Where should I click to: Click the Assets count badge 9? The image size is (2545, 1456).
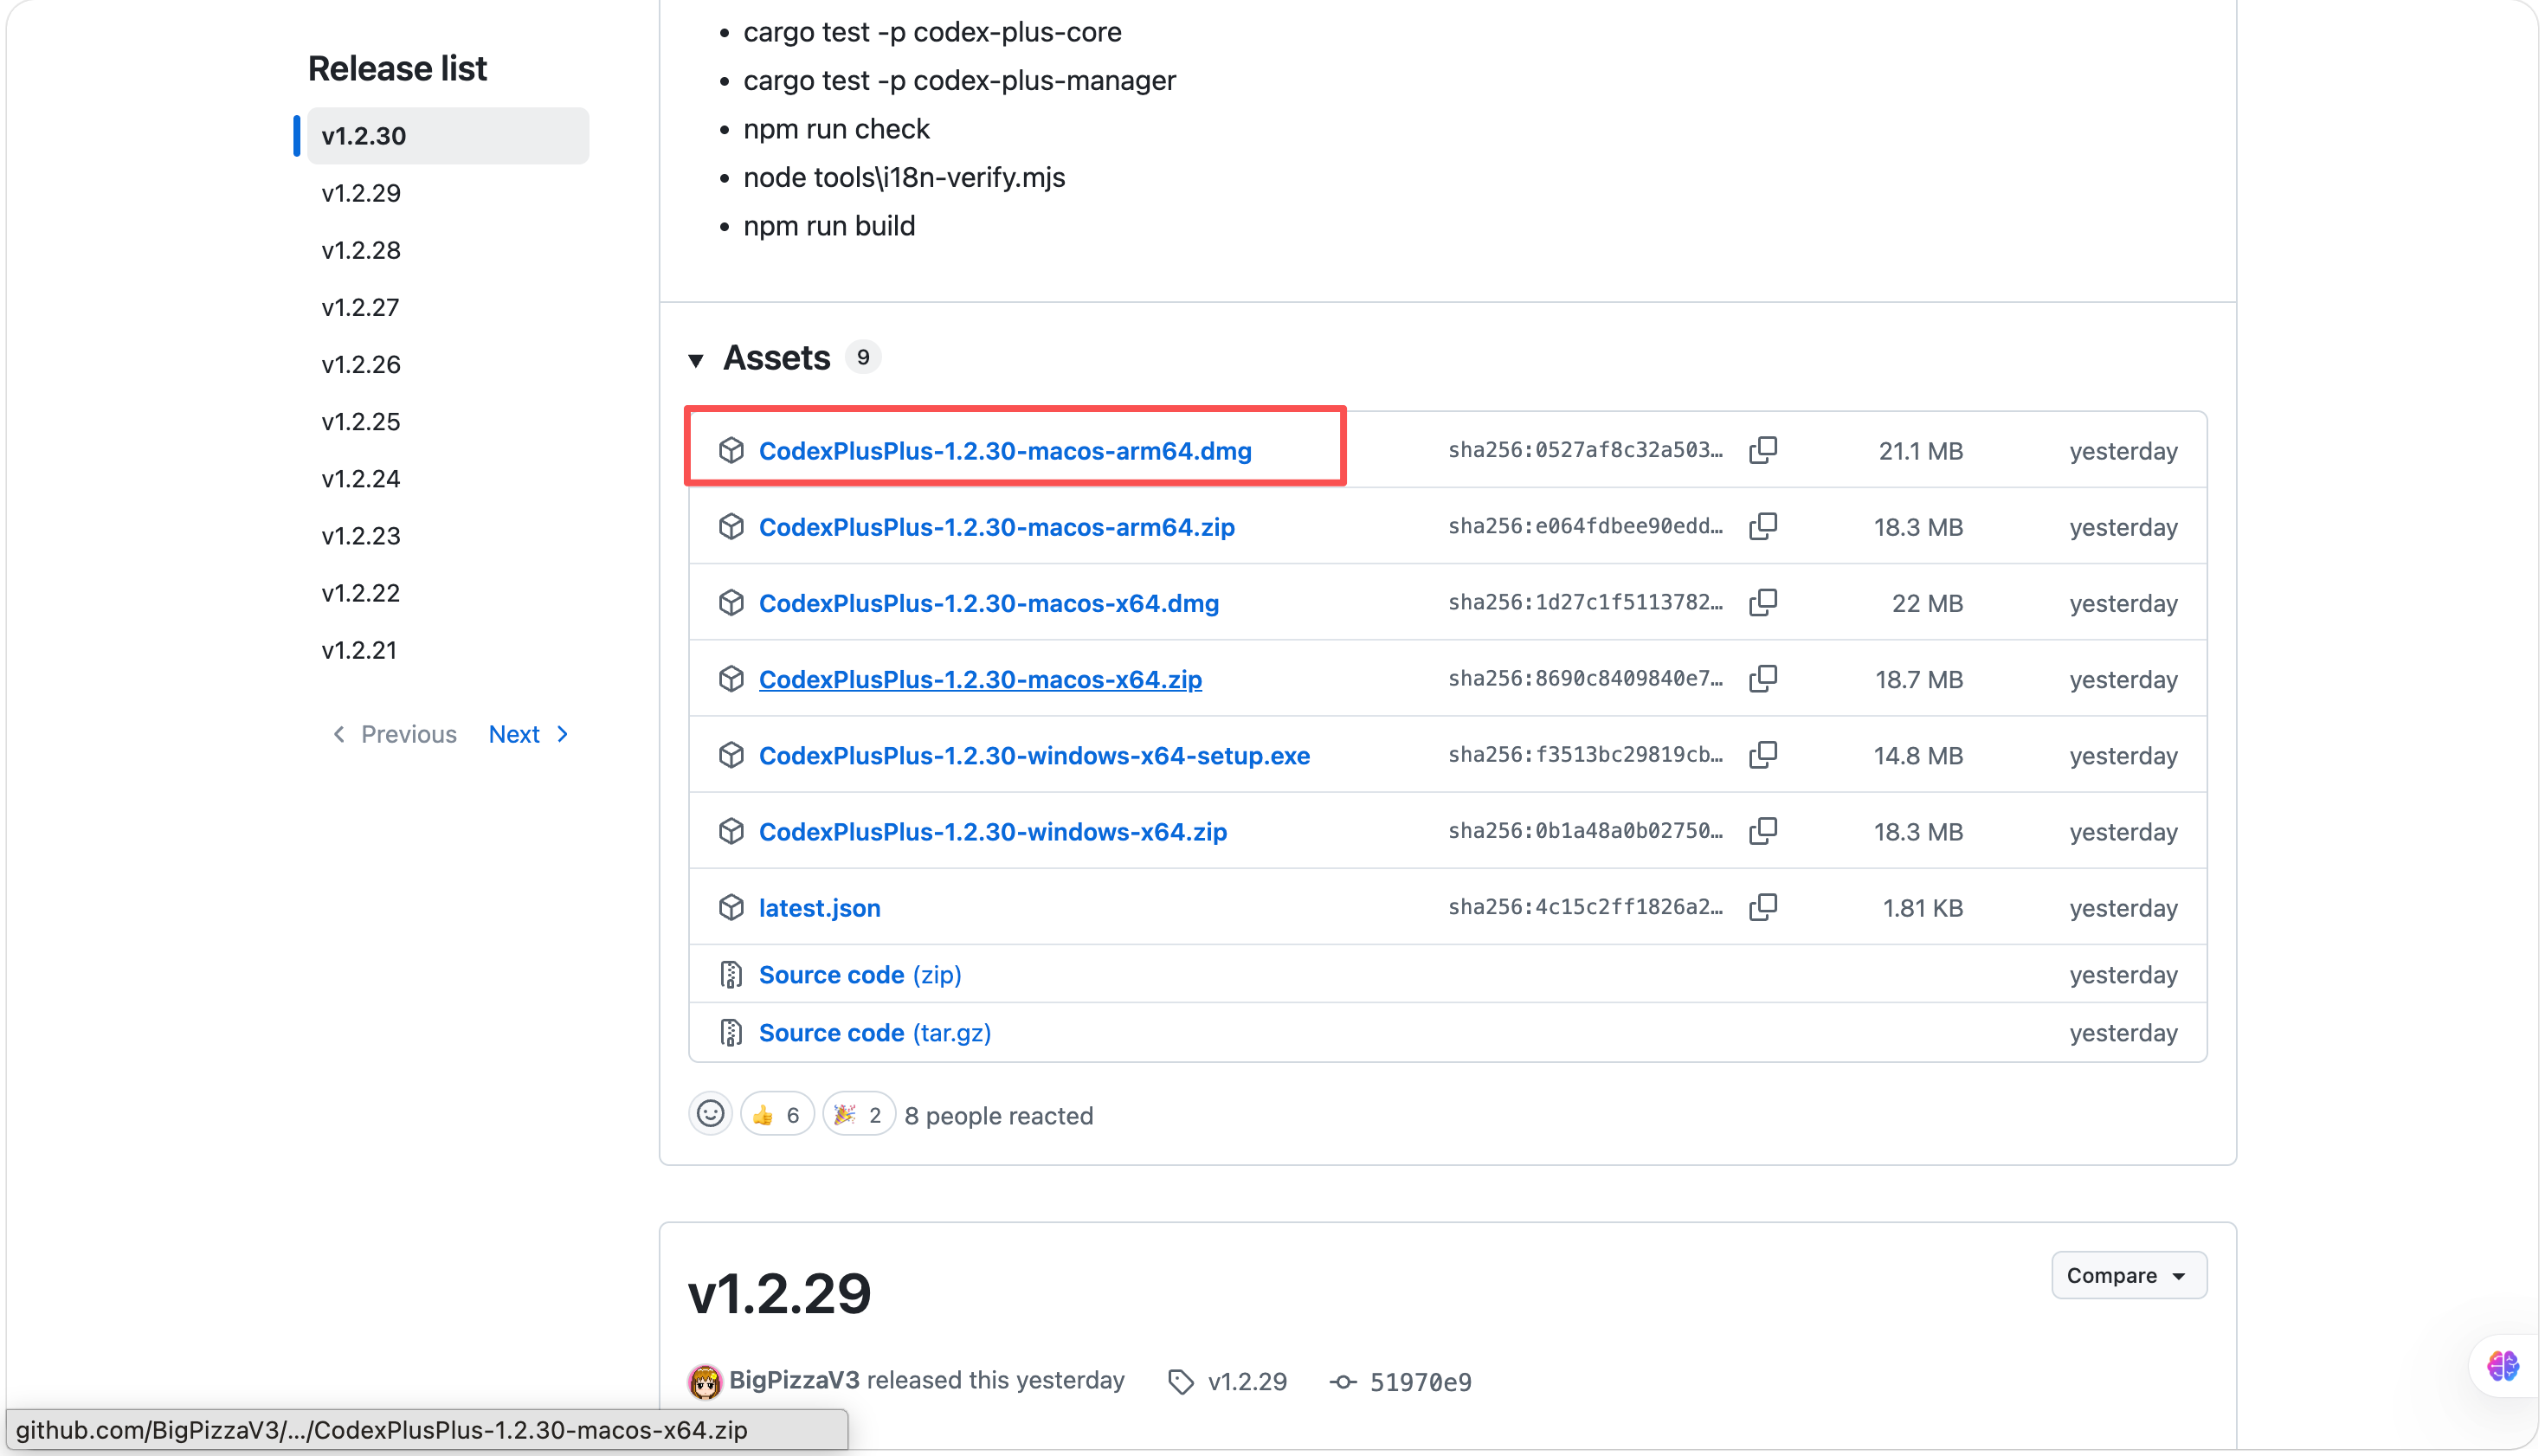coord(862,357)
